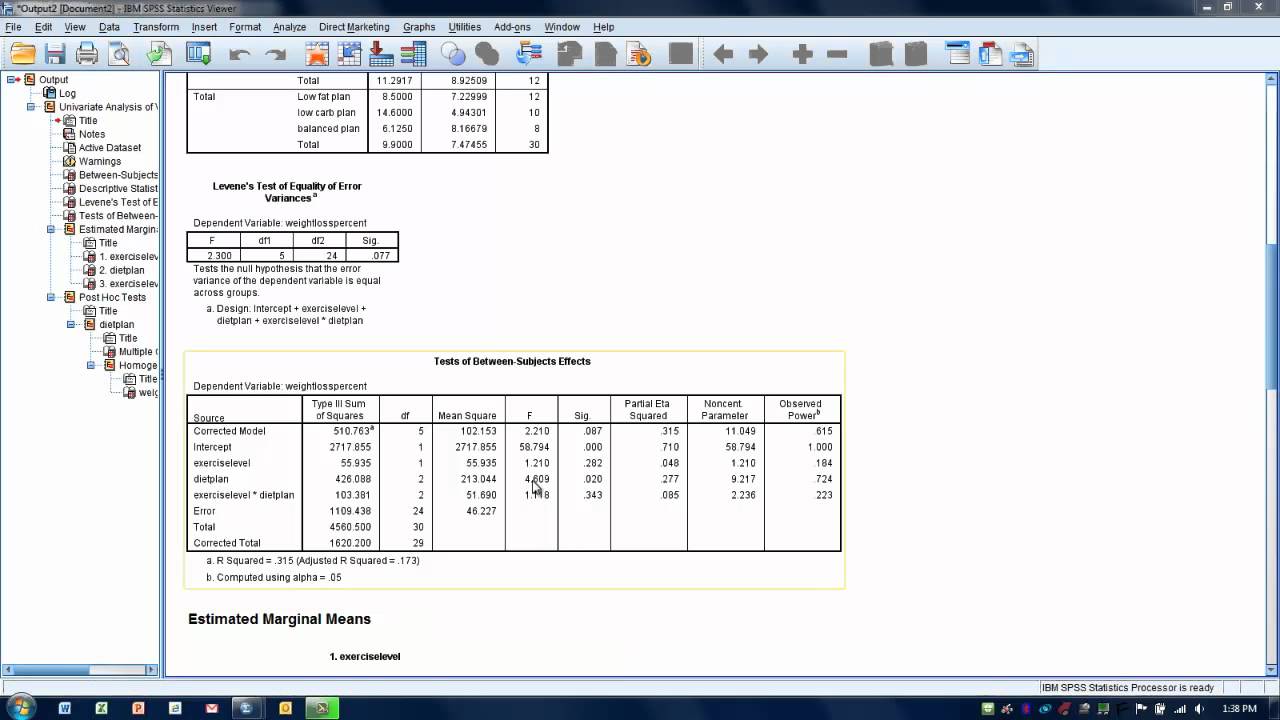The height and width of the screenshot is (720, 1280).
Task: Open the Transform menu
Action: click(156, 27)
